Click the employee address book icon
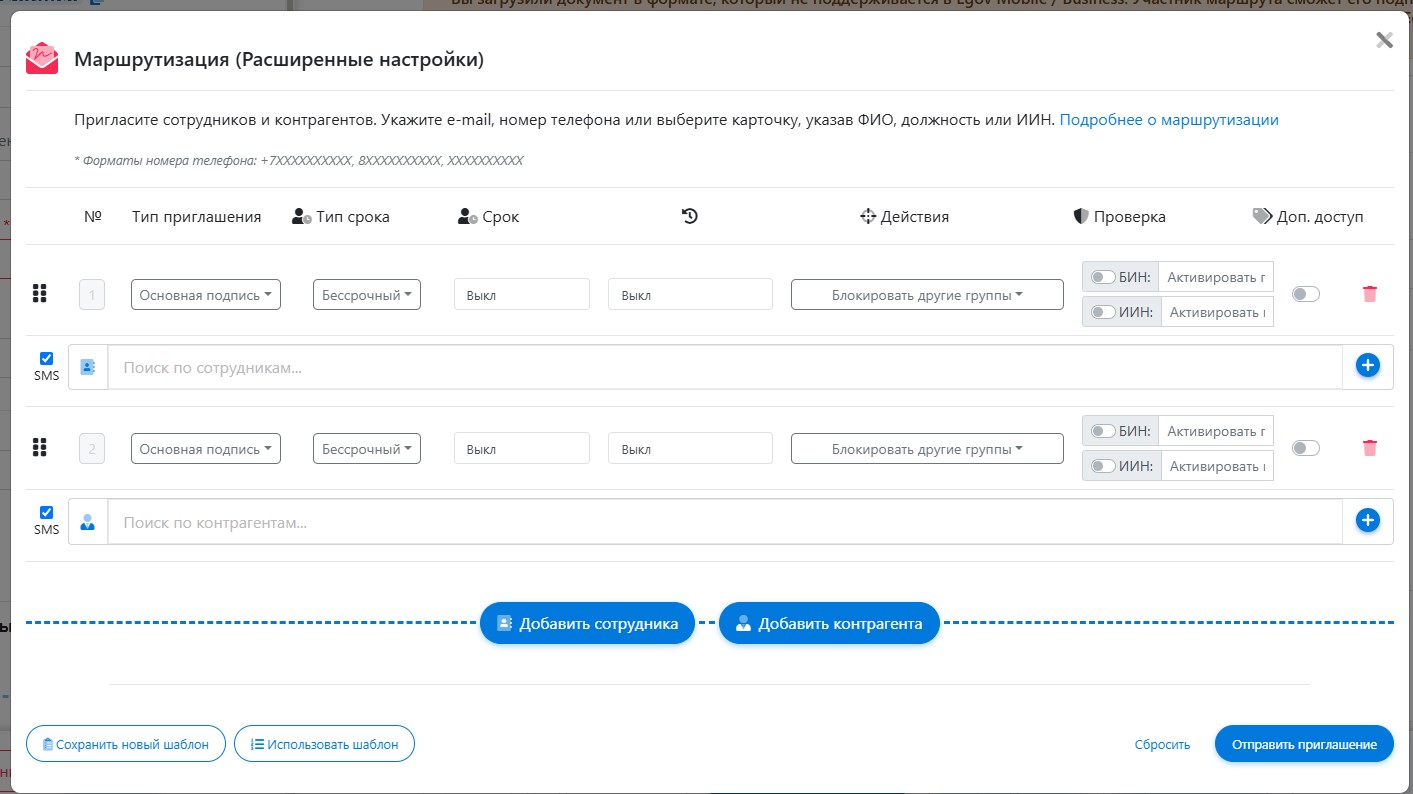Viewport: 1413px width, 794px height. point(88,367)
